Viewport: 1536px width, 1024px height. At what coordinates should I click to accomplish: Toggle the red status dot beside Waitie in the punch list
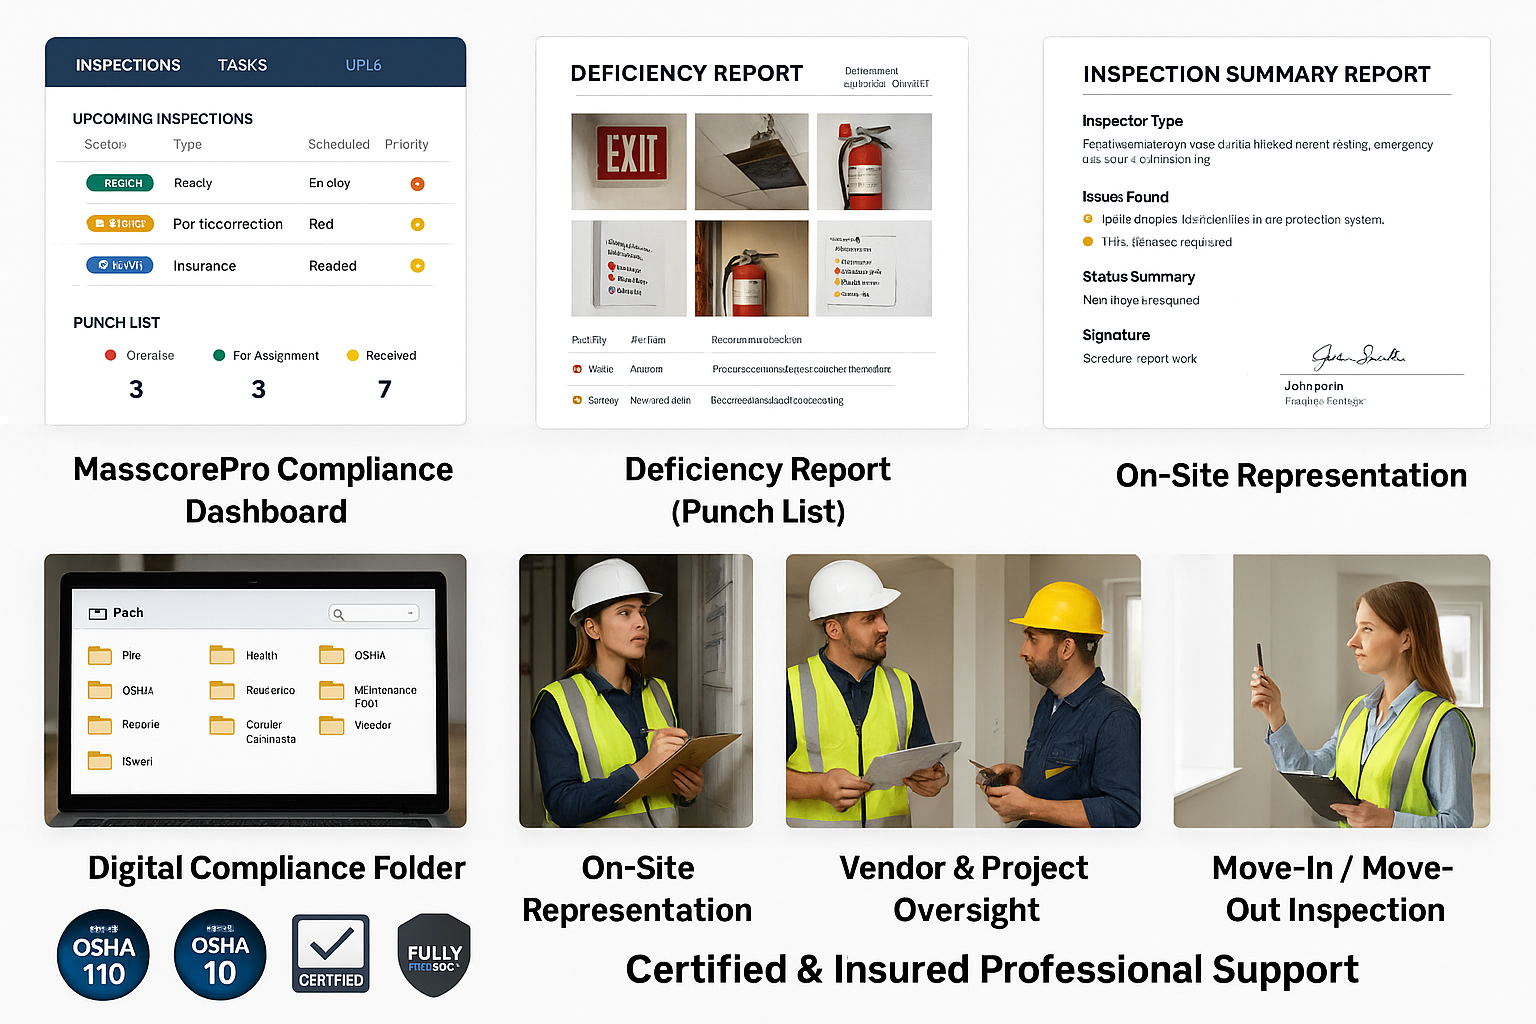[578, 369]
